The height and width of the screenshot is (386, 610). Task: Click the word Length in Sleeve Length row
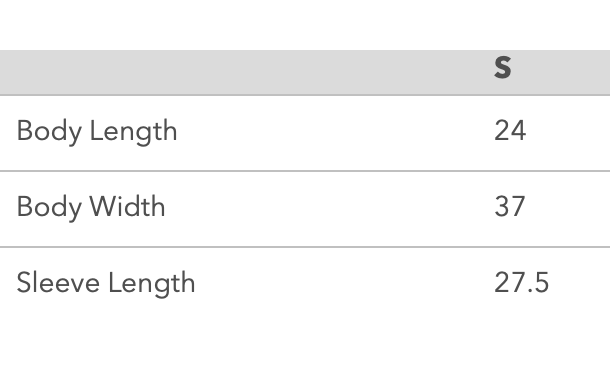(152, 284)
